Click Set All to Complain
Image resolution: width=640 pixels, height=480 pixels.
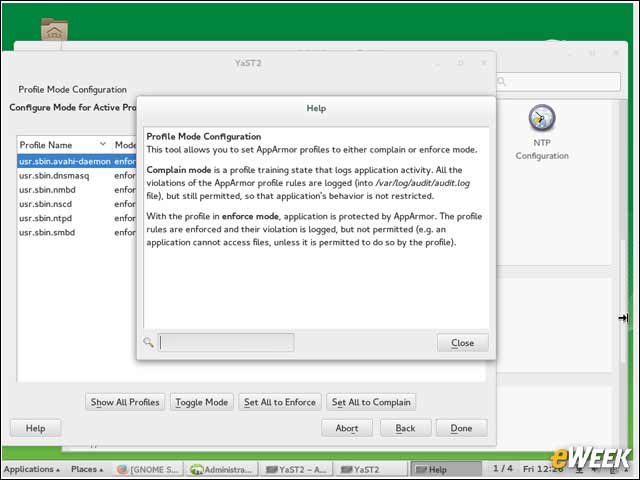tap(371, 402)
